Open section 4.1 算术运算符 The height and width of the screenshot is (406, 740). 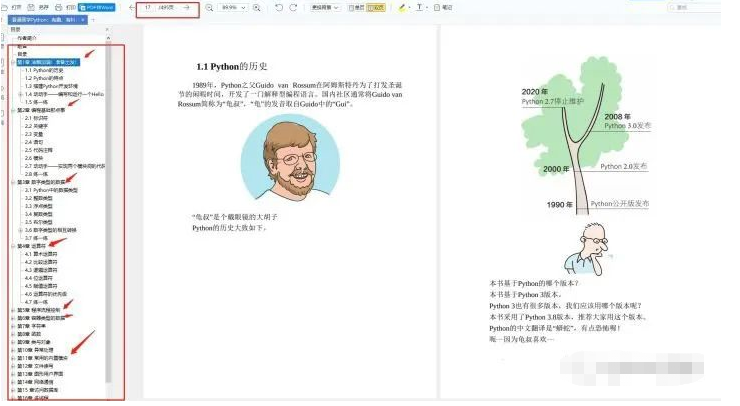tap(41, 254)
